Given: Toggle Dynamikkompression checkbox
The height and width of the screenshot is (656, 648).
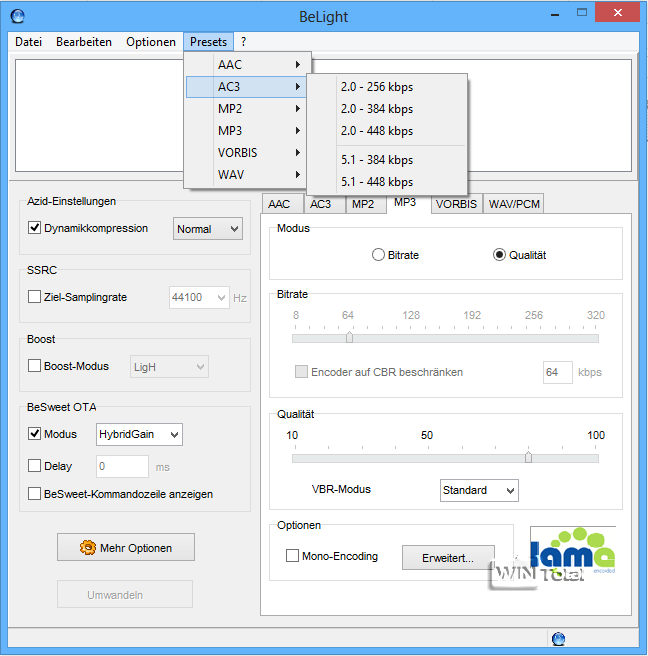Looking at the screenshot, I should (x=34, y=228).
